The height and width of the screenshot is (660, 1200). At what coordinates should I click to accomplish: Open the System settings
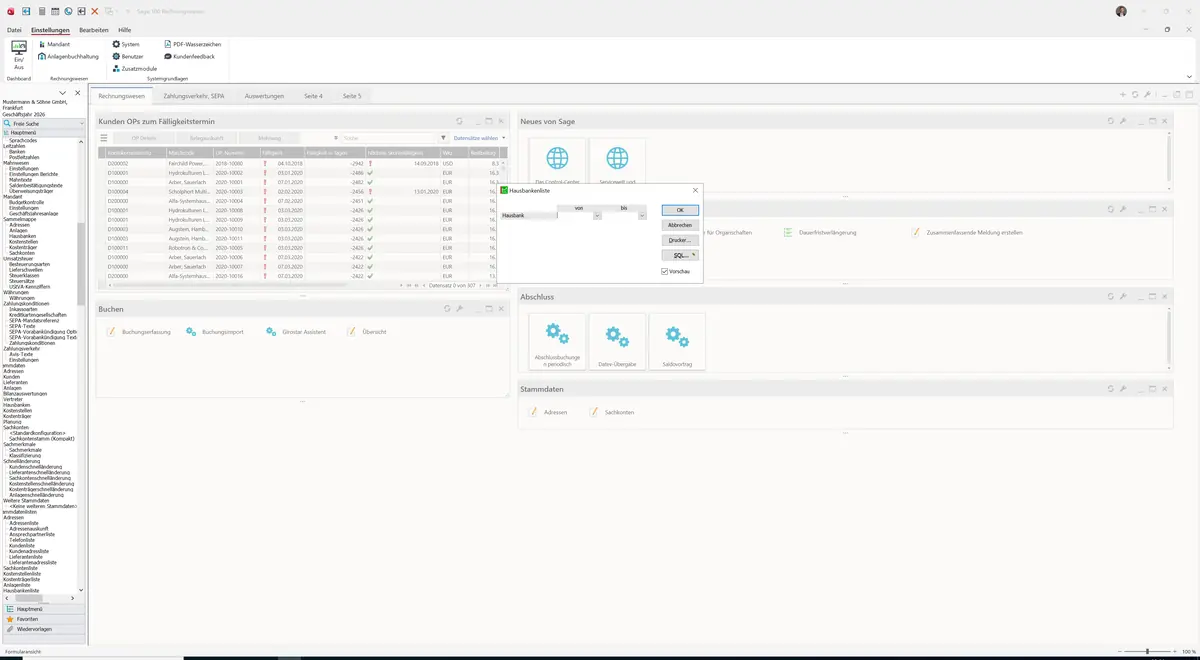click(126, 45)
